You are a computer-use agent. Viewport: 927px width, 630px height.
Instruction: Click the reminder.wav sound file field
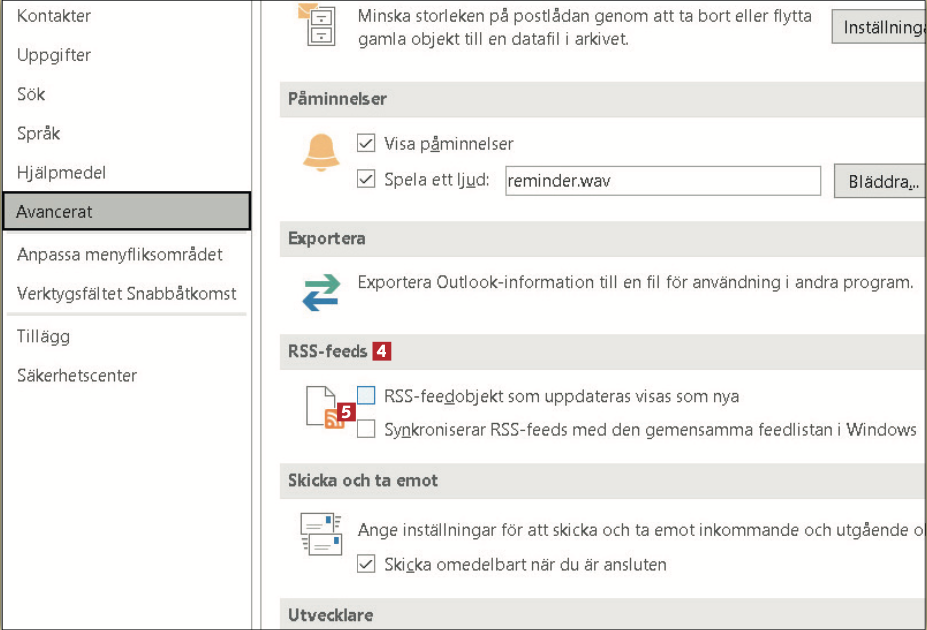point(662,181)
